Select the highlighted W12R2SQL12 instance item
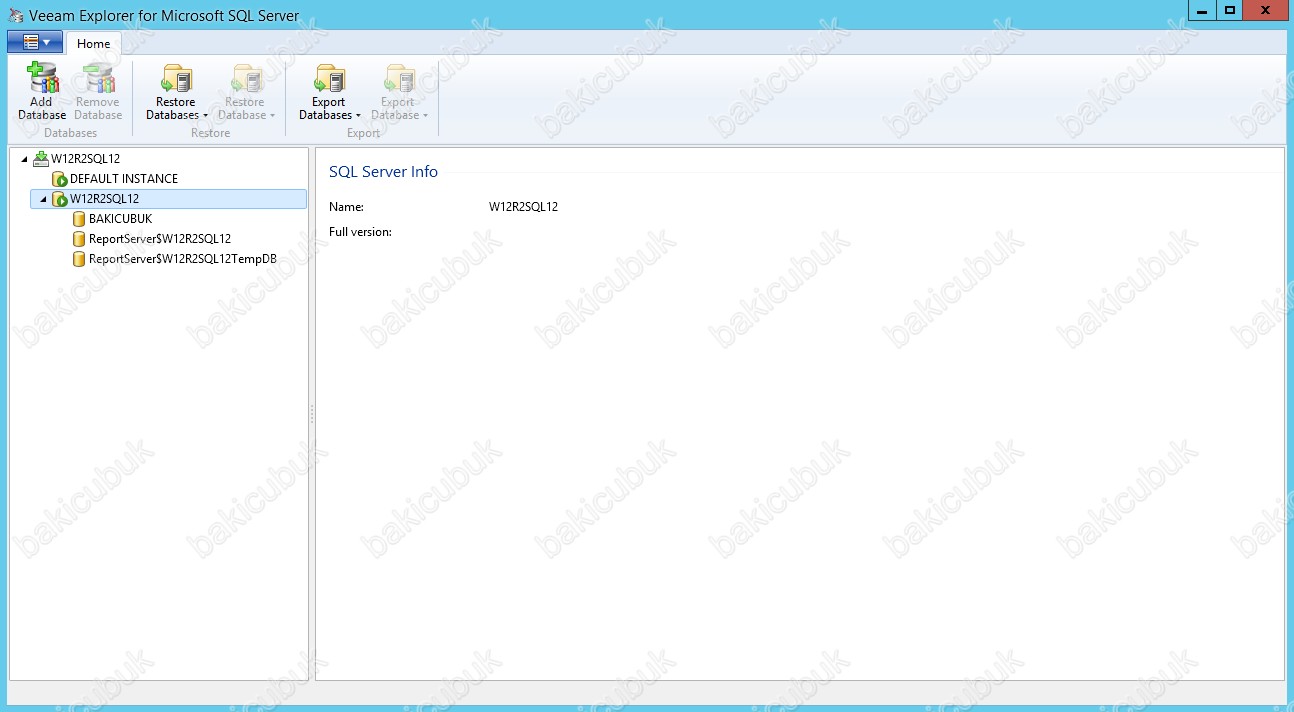The height and width of the screenshot is (712, 1294). pos(169,199)
